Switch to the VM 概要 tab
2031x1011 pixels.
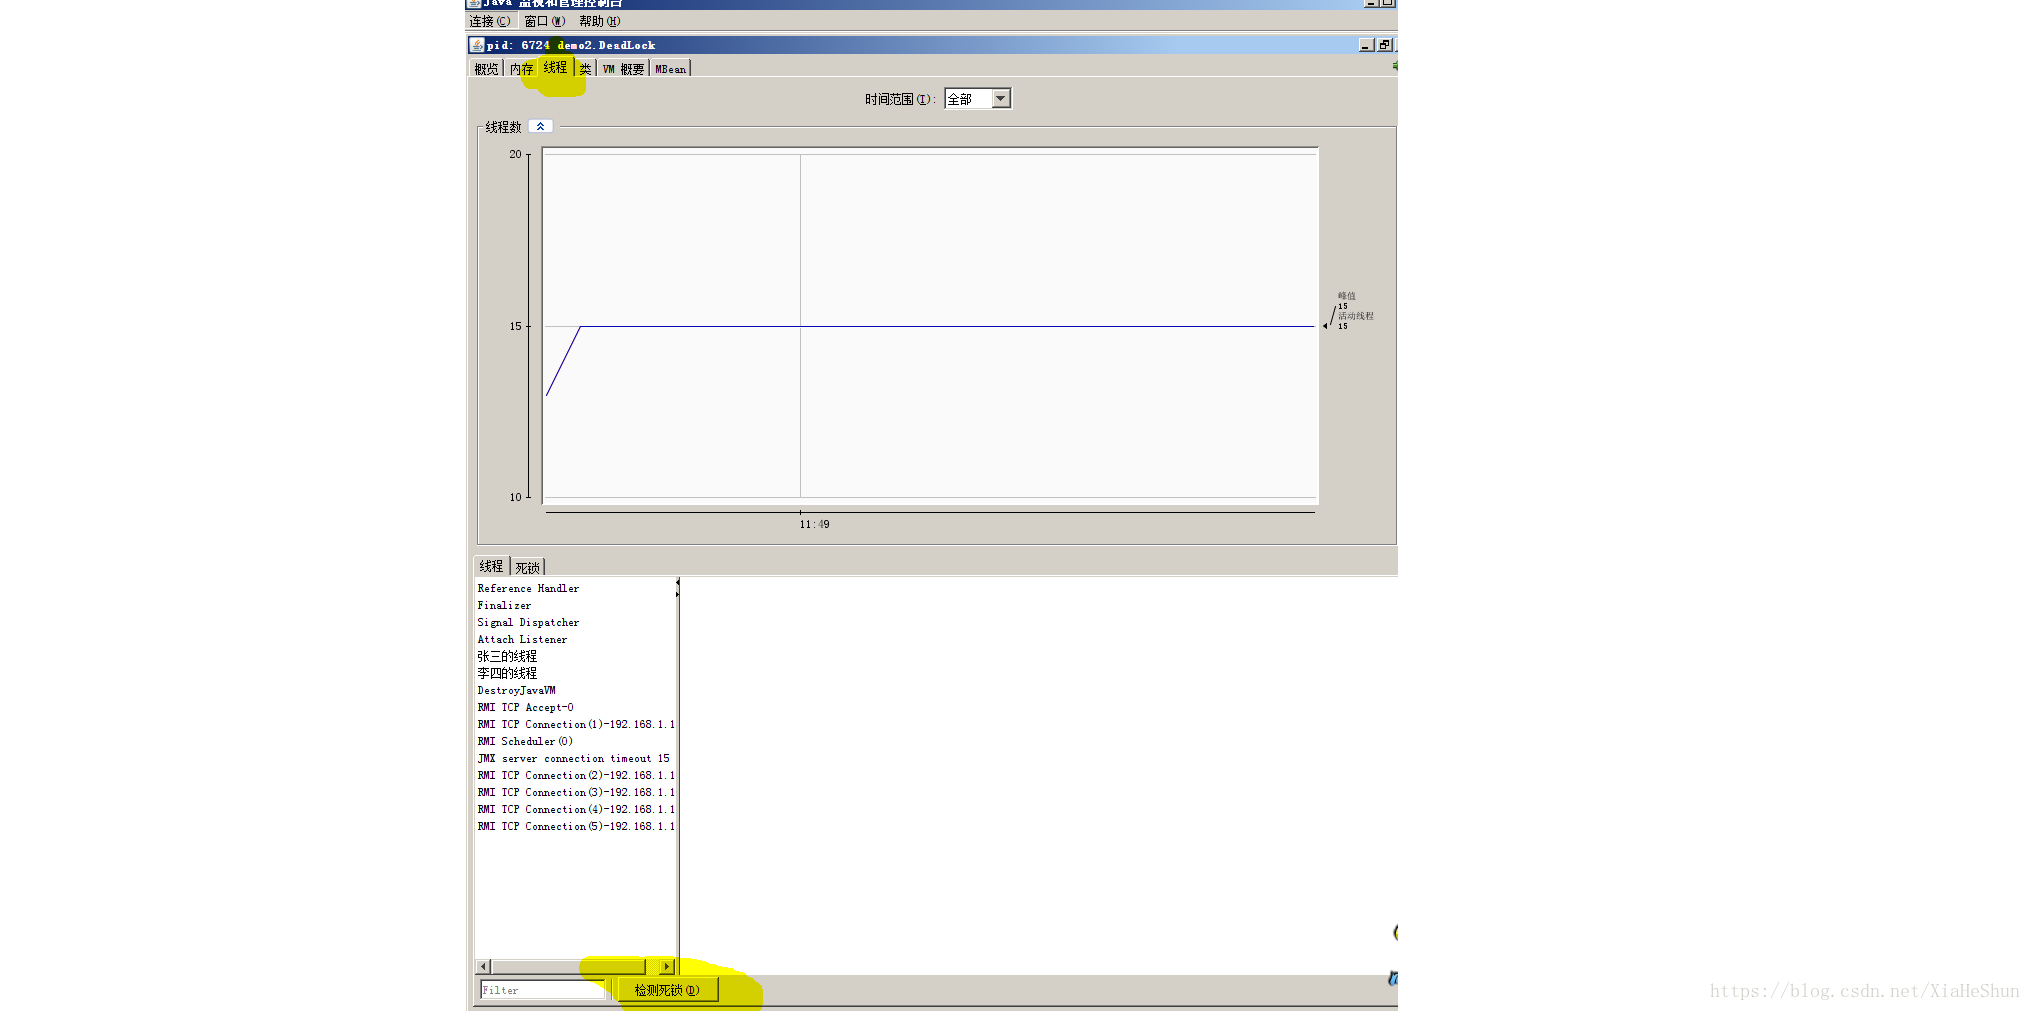coord(623,69)
